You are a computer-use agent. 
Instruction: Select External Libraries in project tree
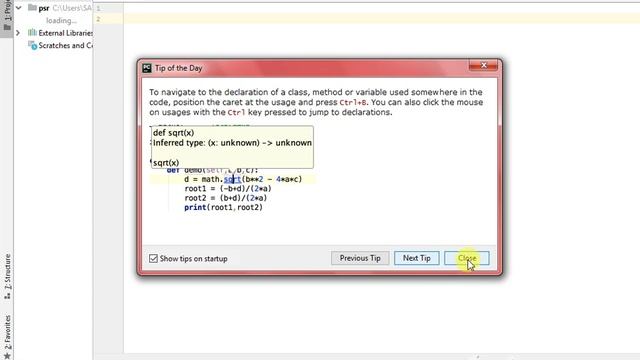point(65,33)
